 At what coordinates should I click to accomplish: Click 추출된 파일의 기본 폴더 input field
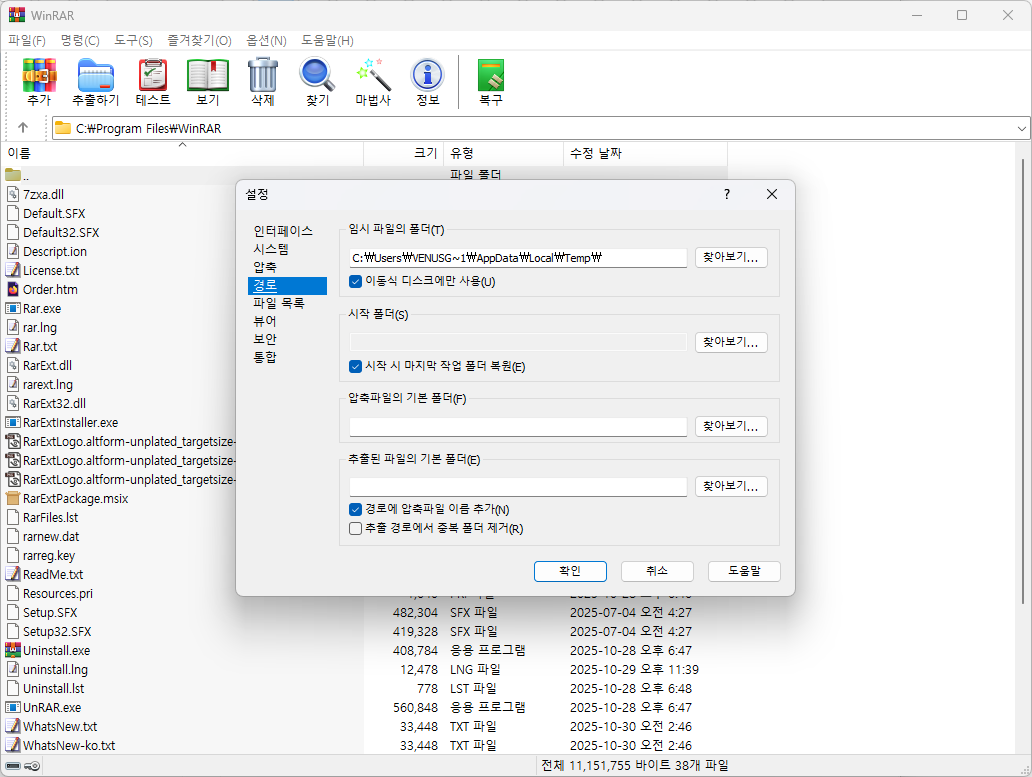pyautogui.click(x=518, y=487)
